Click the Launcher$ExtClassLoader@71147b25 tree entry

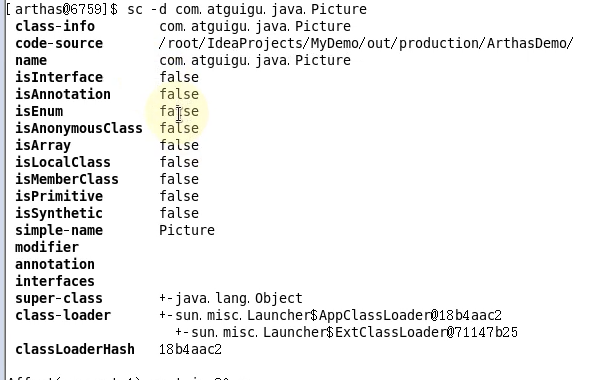(x=346, y=332)
